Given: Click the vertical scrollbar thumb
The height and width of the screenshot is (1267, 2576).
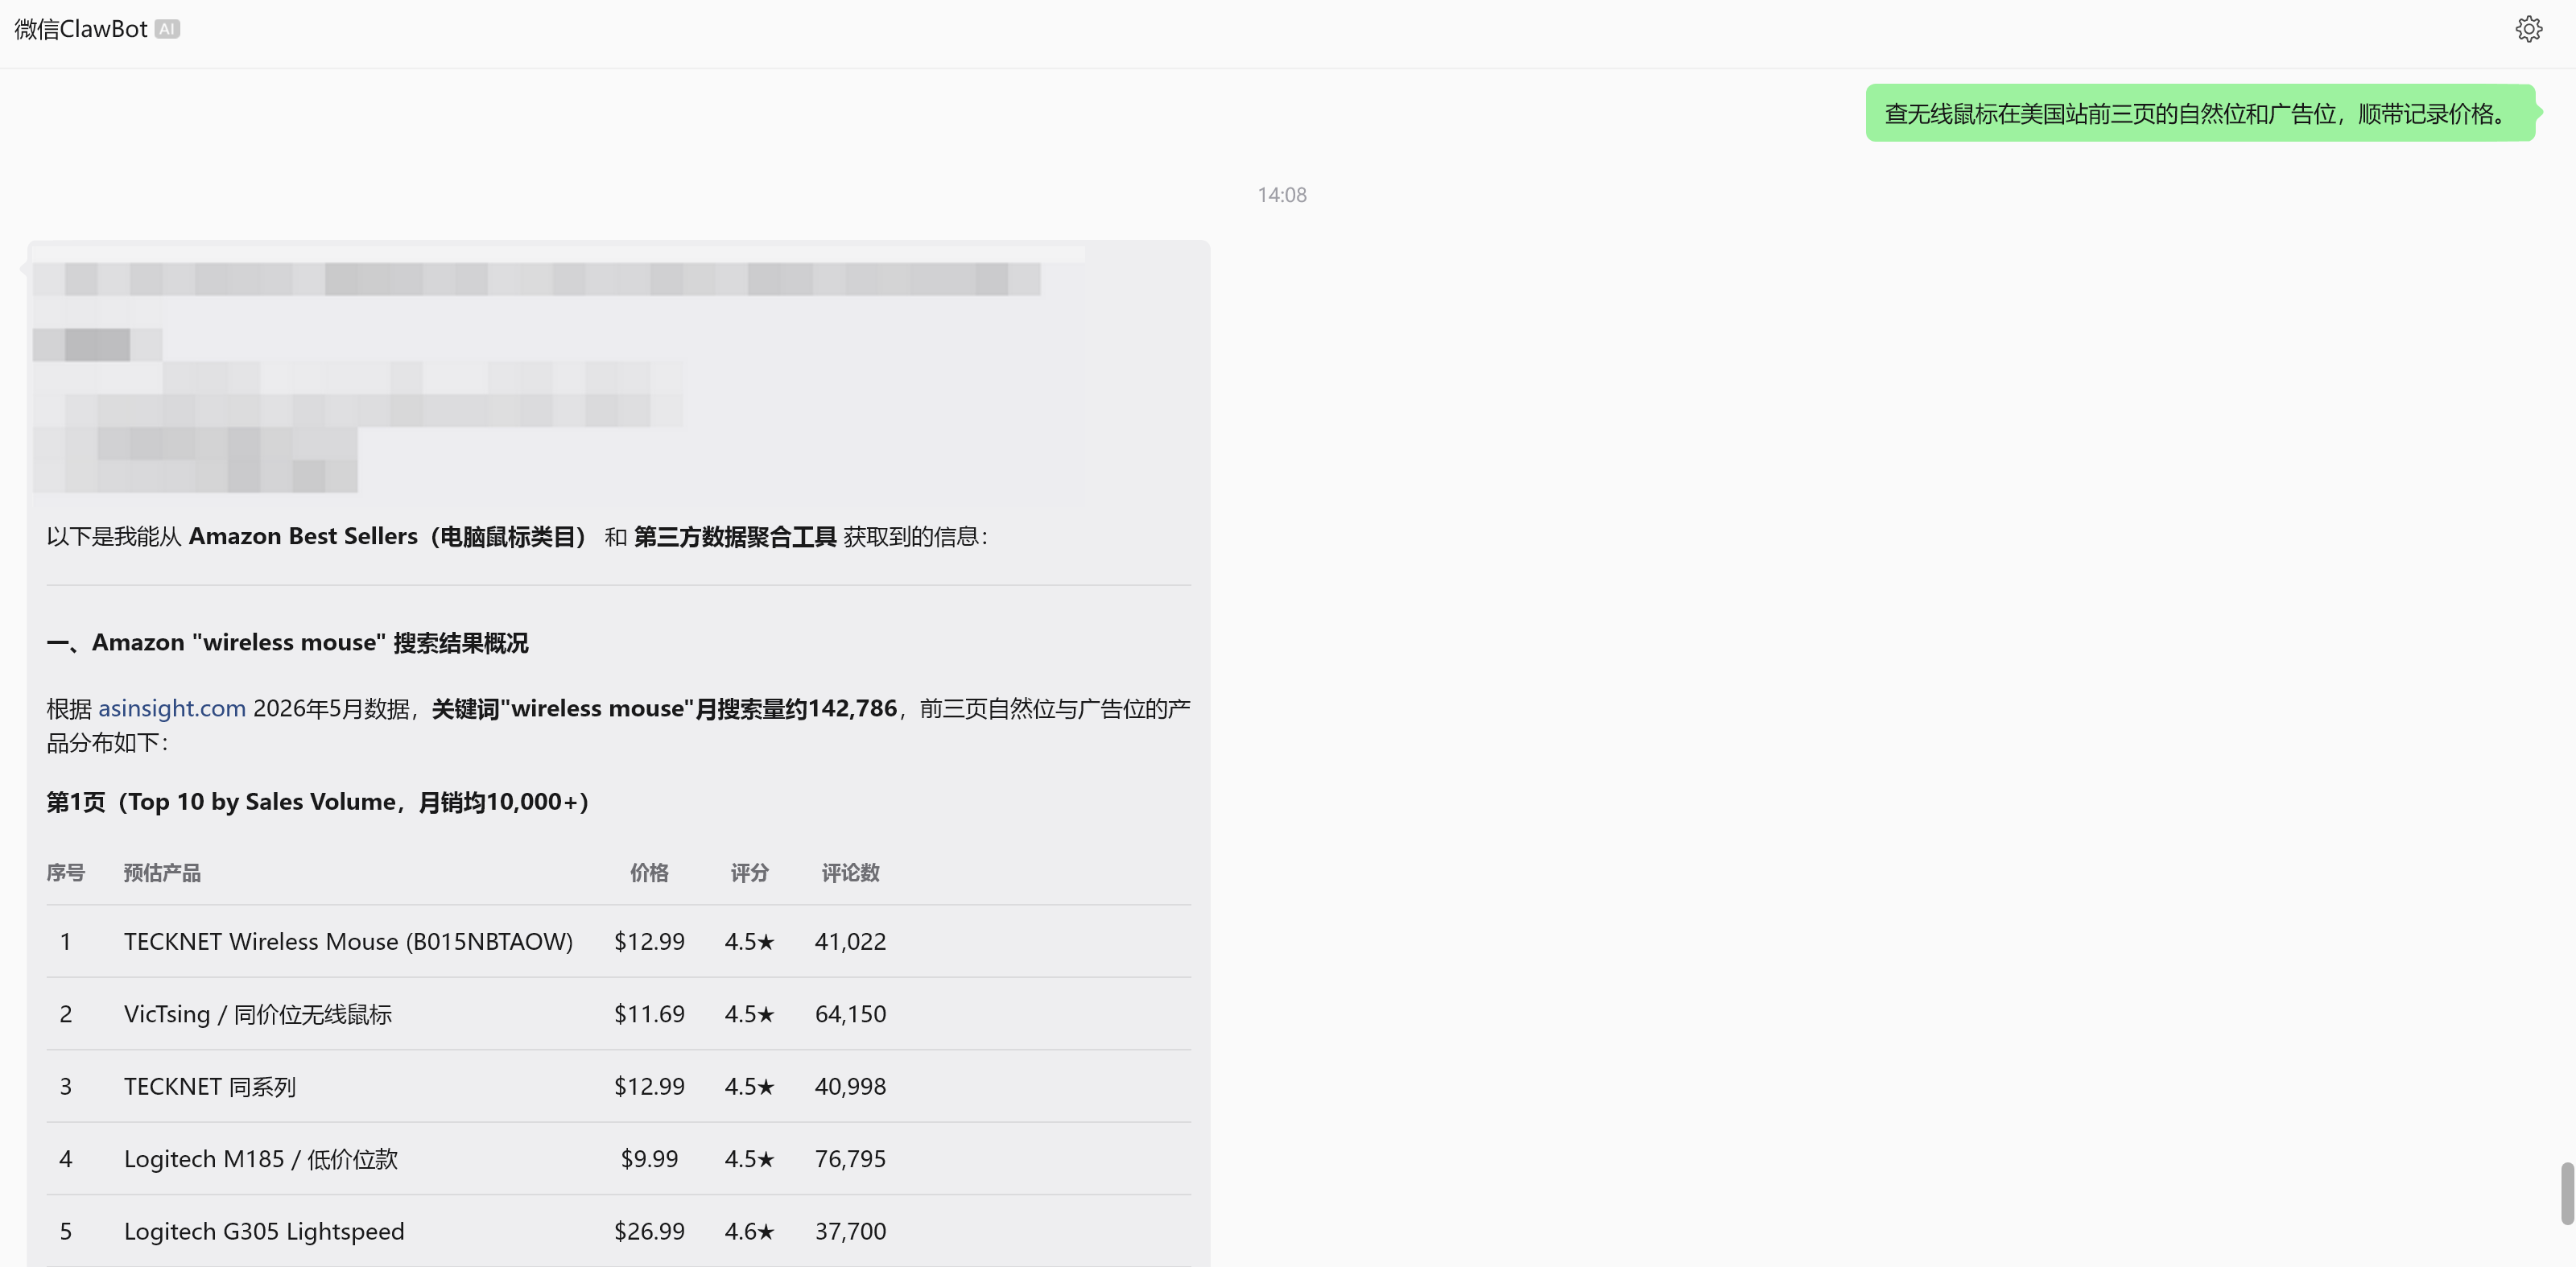Looking at the screenshot, I should coord(2566,1193).
